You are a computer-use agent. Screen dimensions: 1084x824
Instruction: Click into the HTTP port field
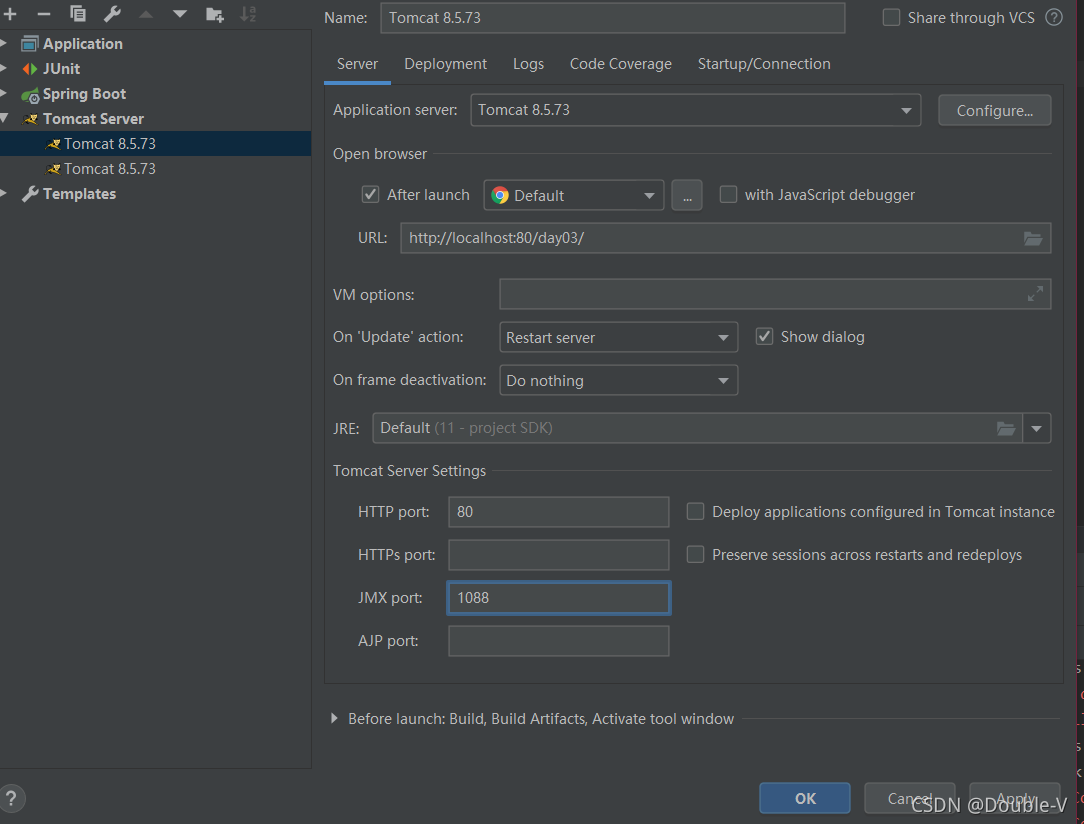pyautogui.click(x=559, y=512)
